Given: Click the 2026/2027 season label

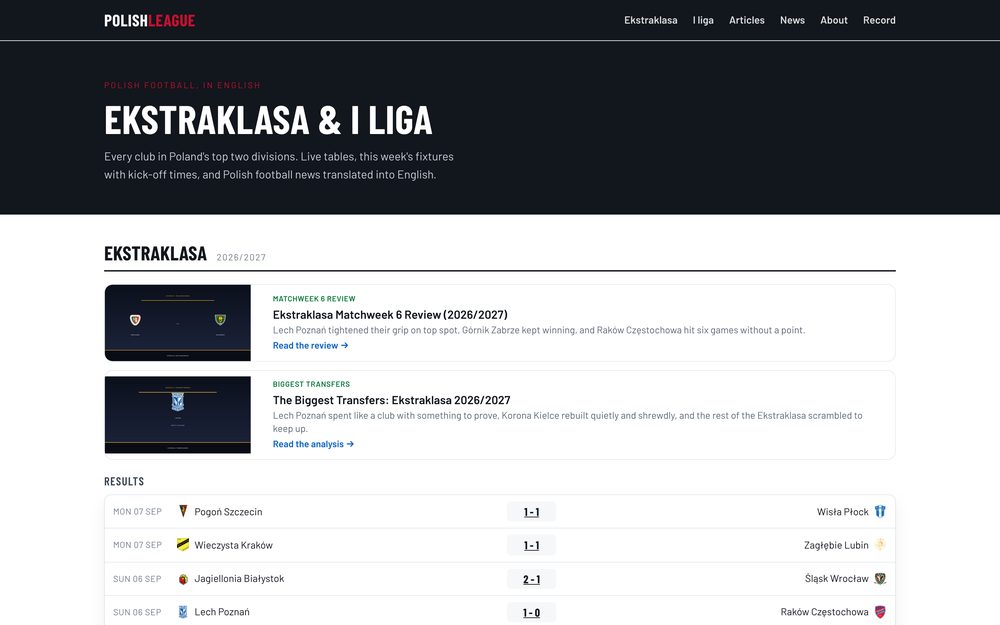Looking at the screenshot, I should [x=241, y=258].
